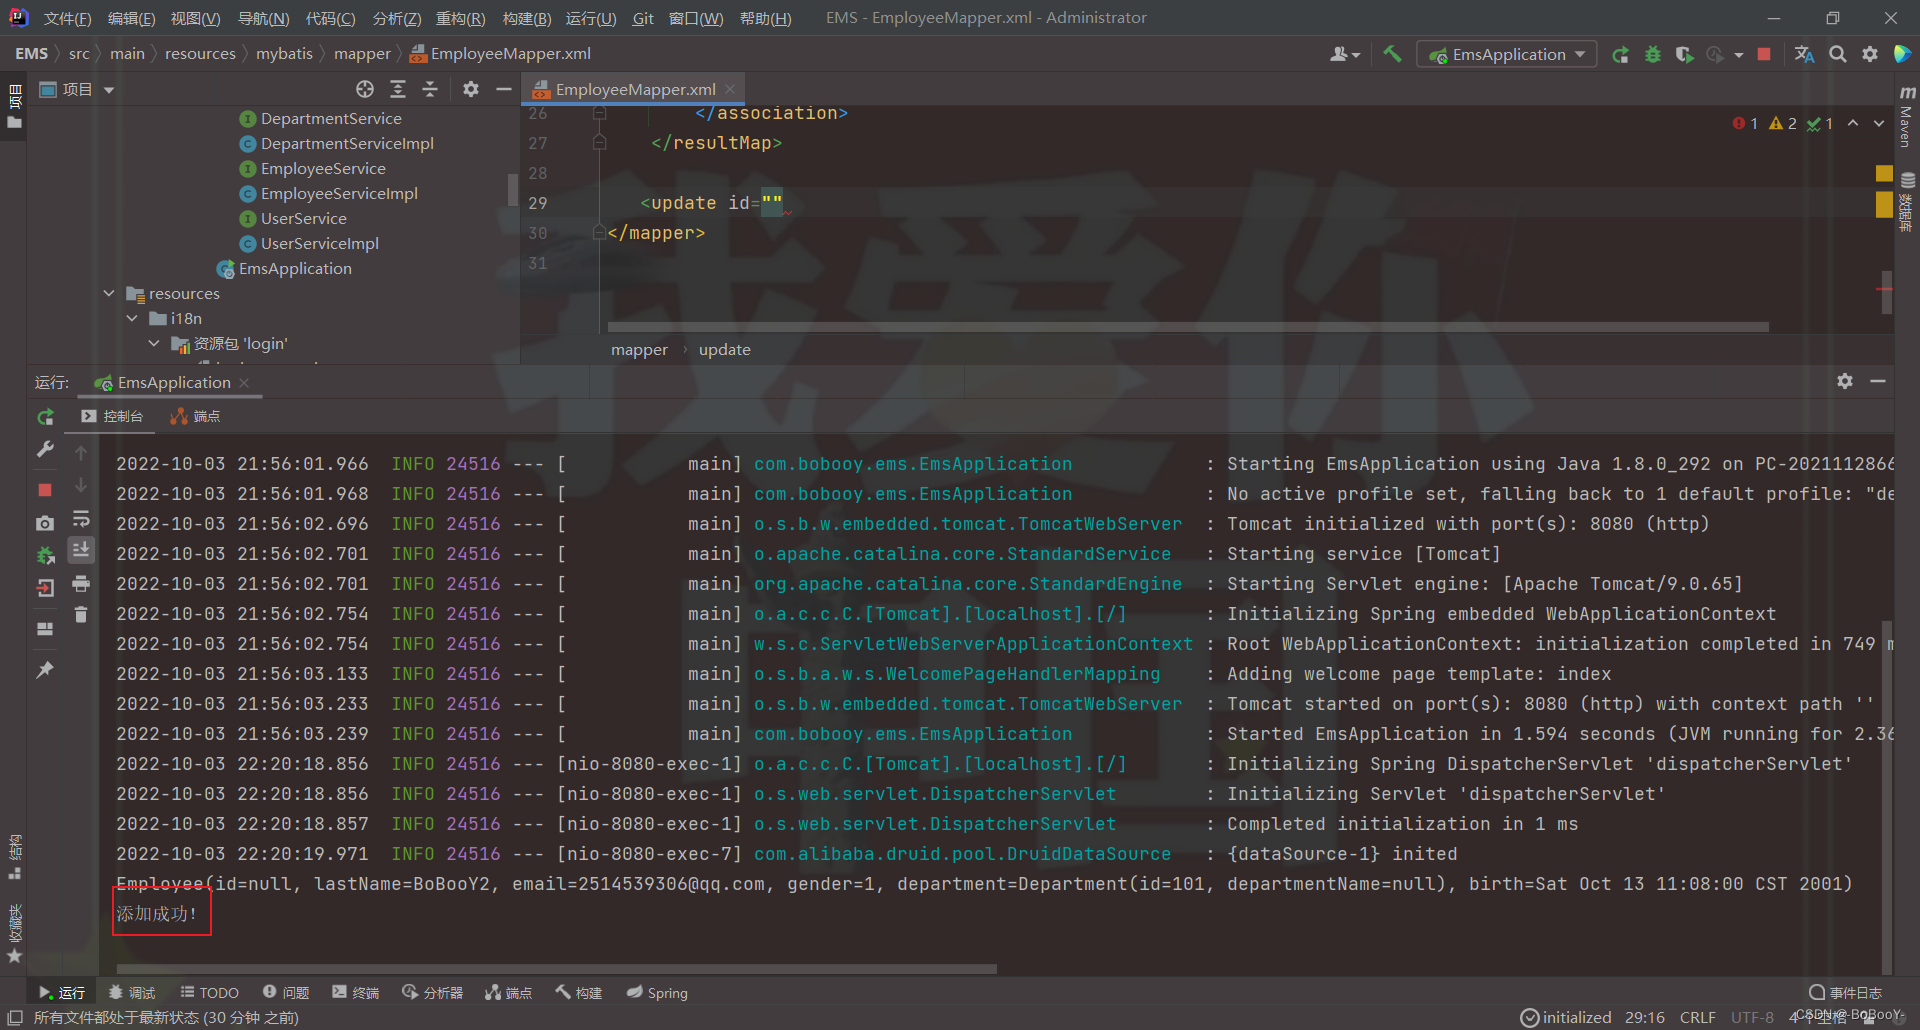
Task: Open the 调试 debug tool window
Action: pyautogui.click(x=132, y=992)
